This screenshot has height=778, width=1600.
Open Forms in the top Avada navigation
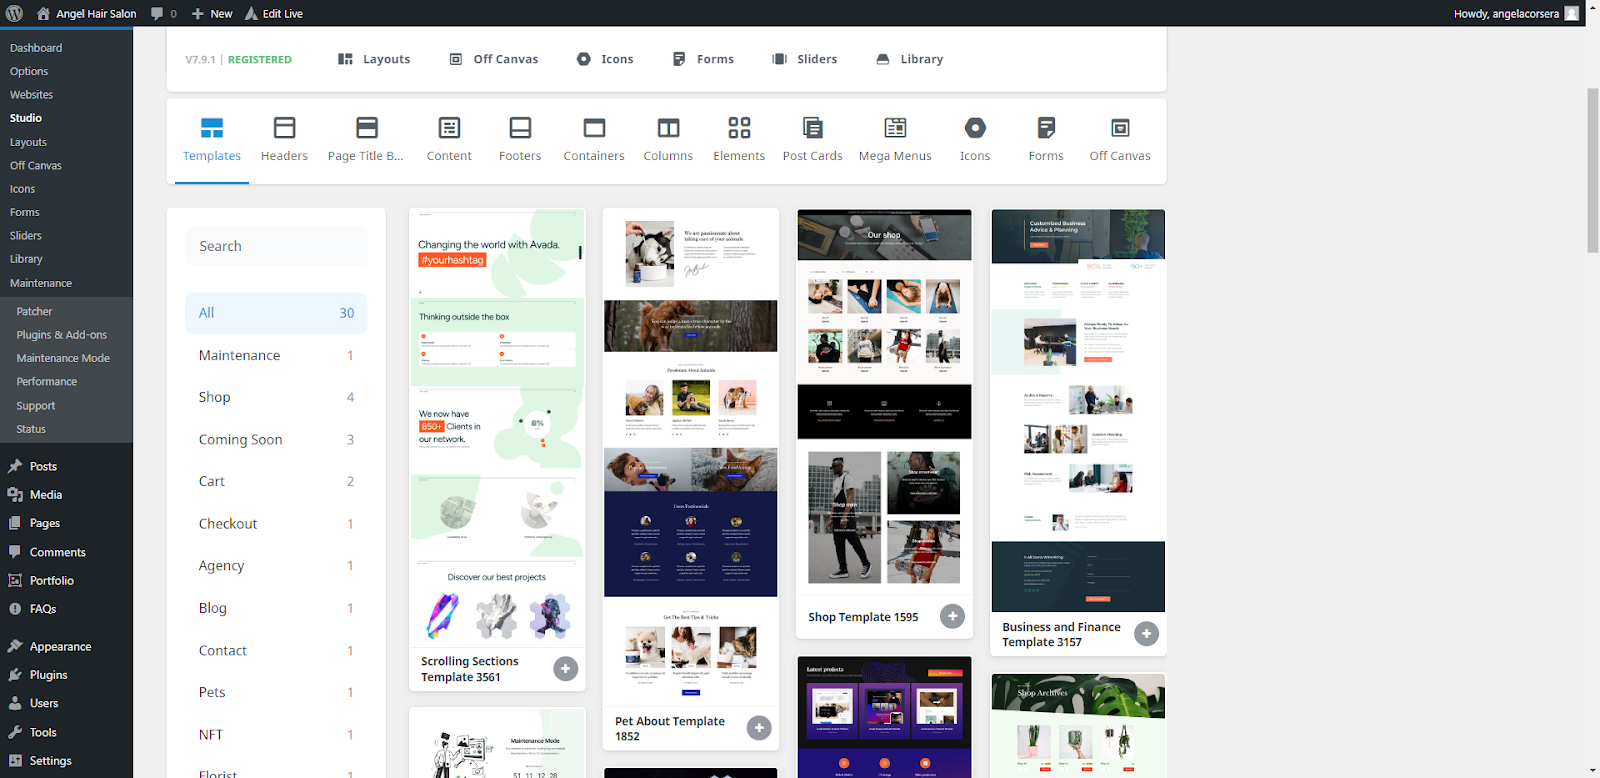pos(703,59)
